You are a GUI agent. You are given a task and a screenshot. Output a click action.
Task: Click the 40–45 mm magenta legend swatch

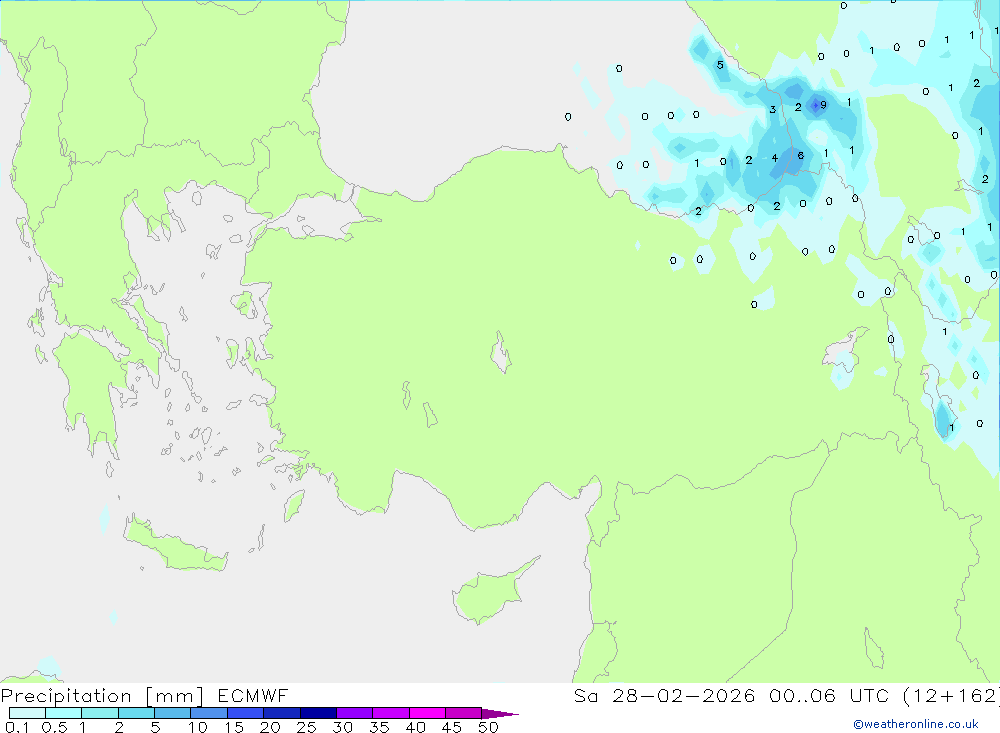click(427, 713)
